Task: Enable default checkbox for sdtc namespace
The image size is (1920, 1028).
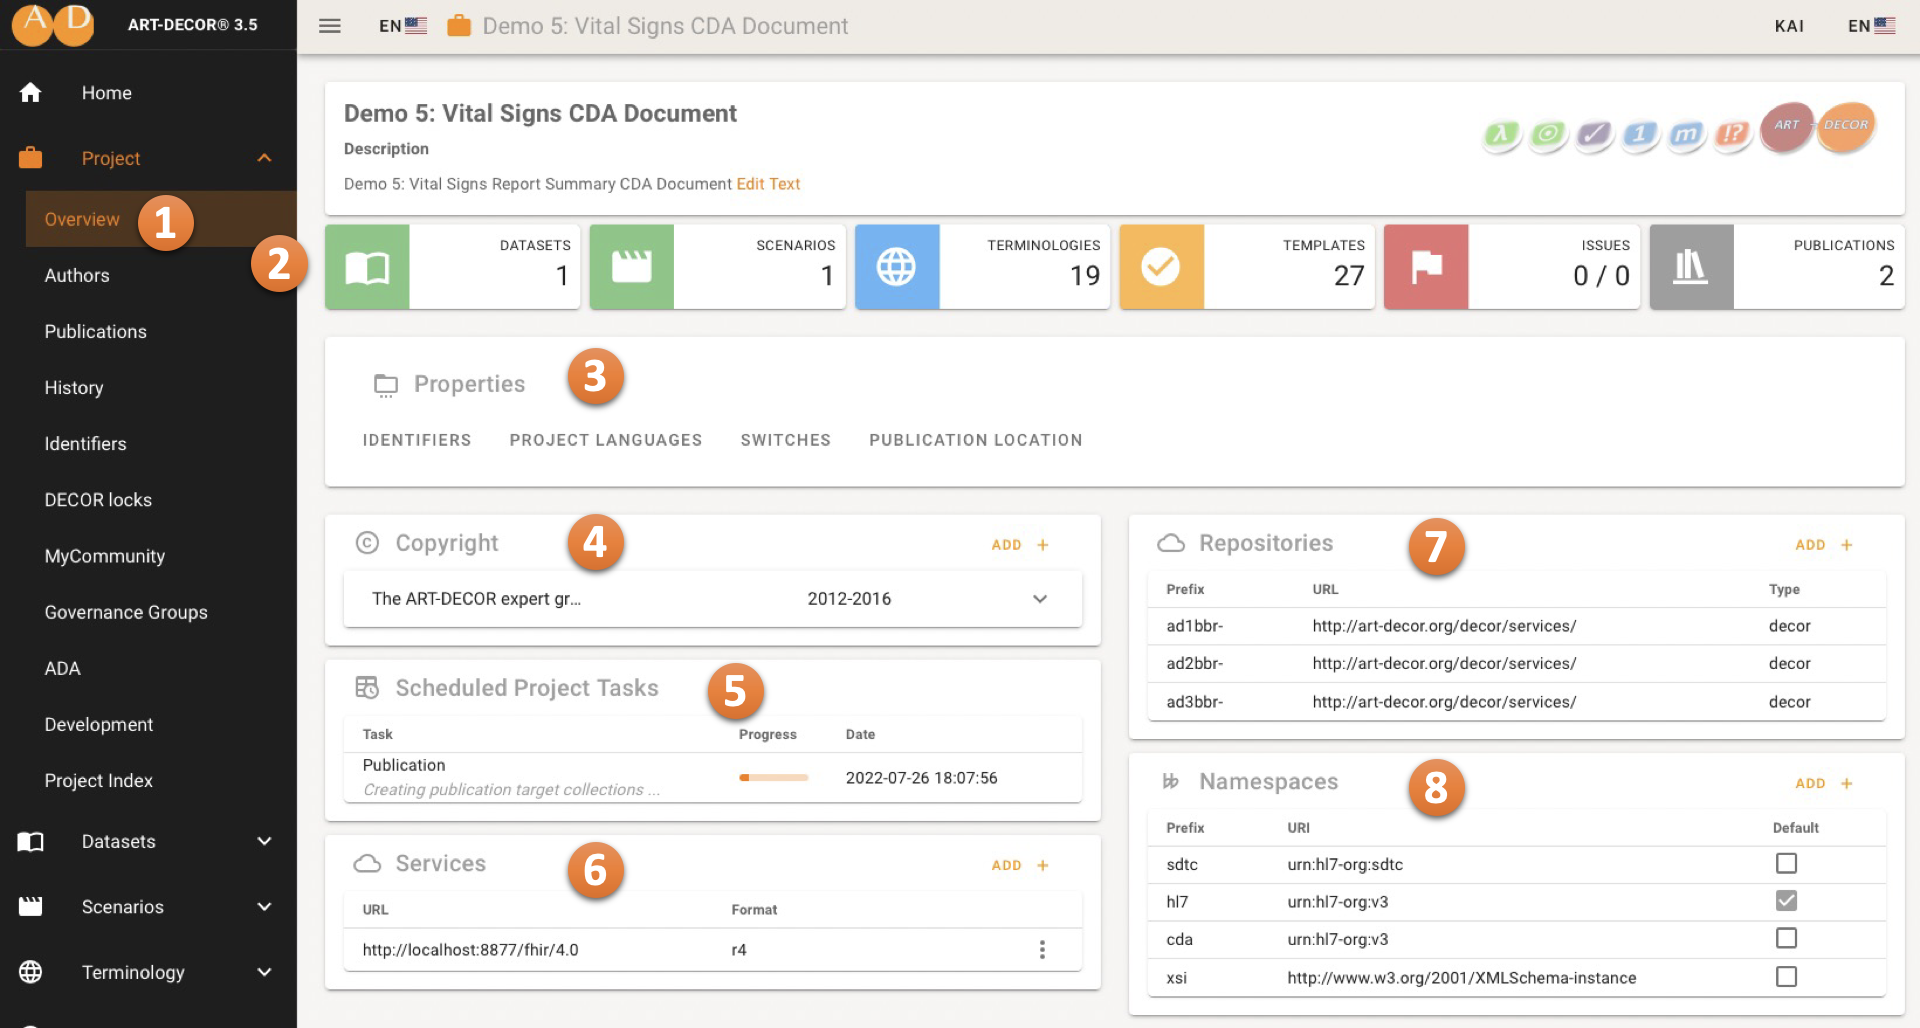Action: point(1786,863)
